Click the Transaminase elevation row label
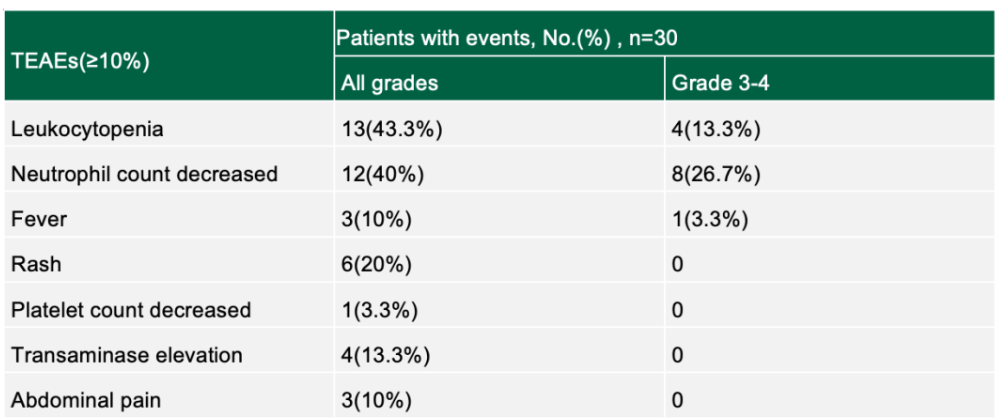Viewport: 999px width, 420px height. [x=127, y=355]
